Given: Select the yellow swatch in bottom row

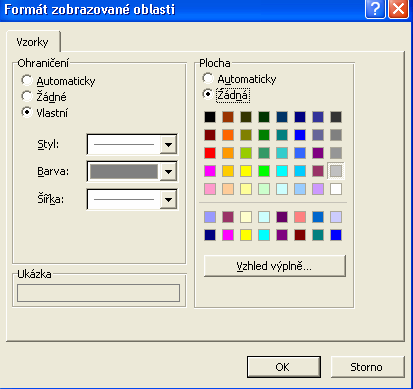Looking at the screenshot, I should tap(246, 235).
